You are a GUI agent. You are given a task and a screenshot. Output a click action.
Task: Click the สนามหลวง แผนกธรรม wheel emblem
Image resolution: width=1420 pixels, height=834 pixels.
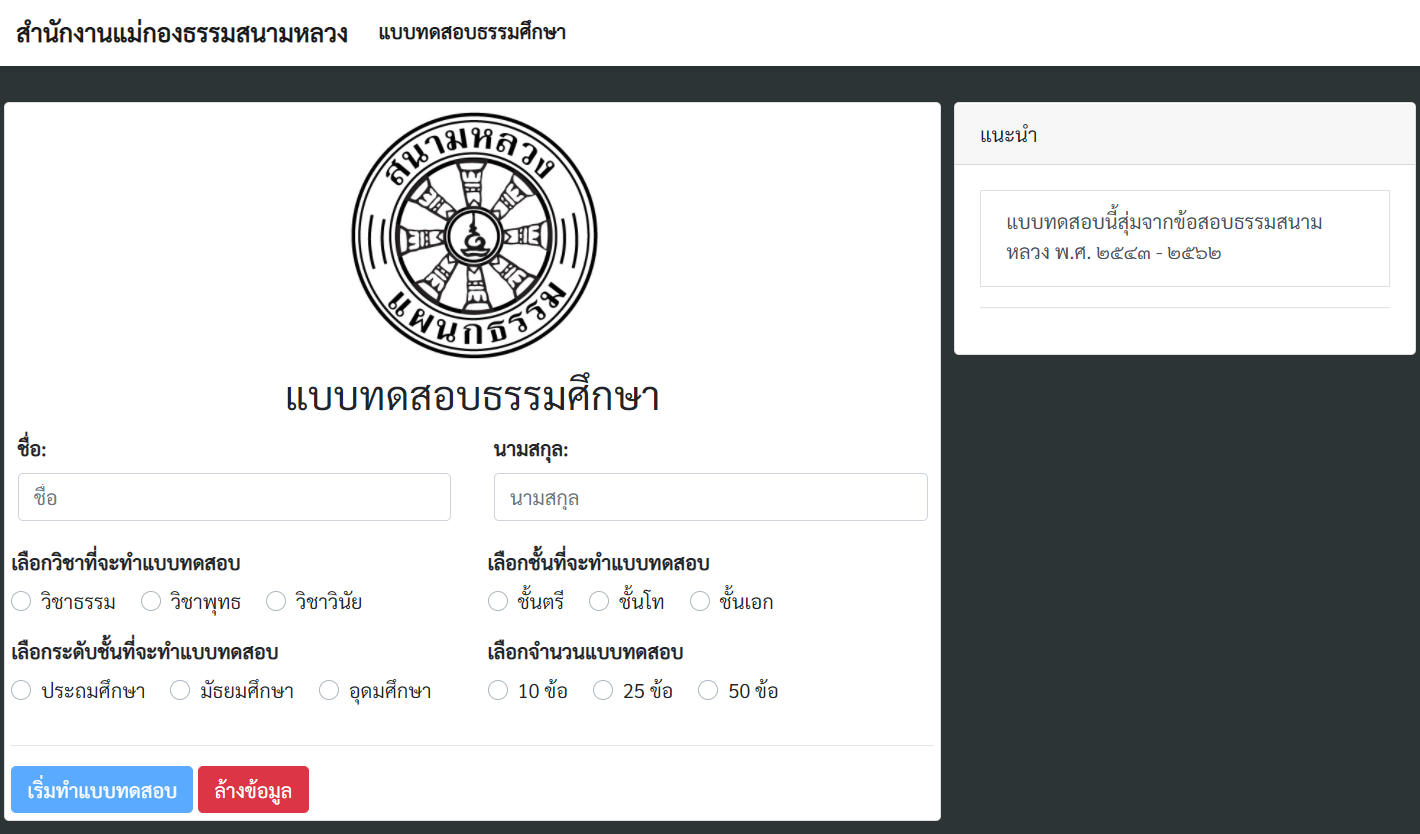click(x=474, y=235)
